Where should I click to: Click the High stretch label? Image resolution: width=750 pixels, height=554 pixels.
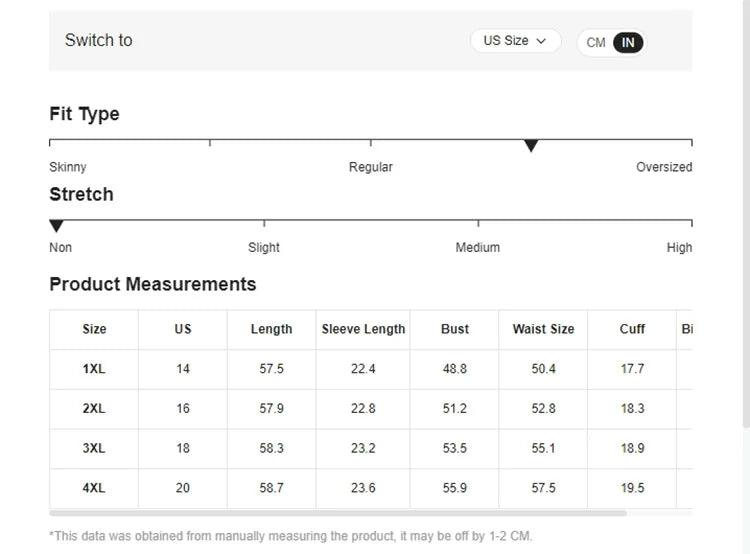pyautogui.click(x=679, y=247)
